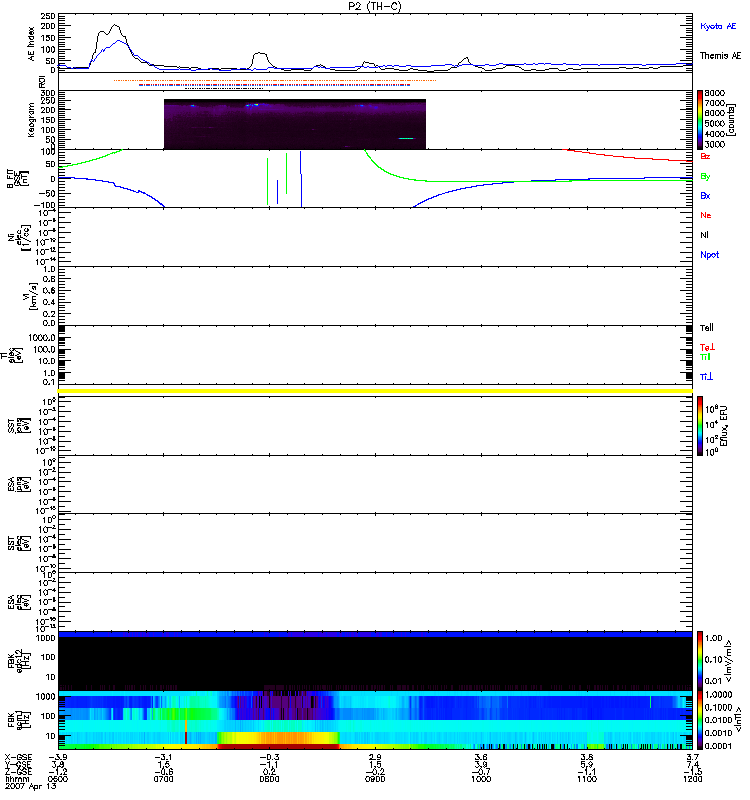The image size is (750, 800).
Task: Click the orange dotted line in the ROI panel
Action: (274, 80)
